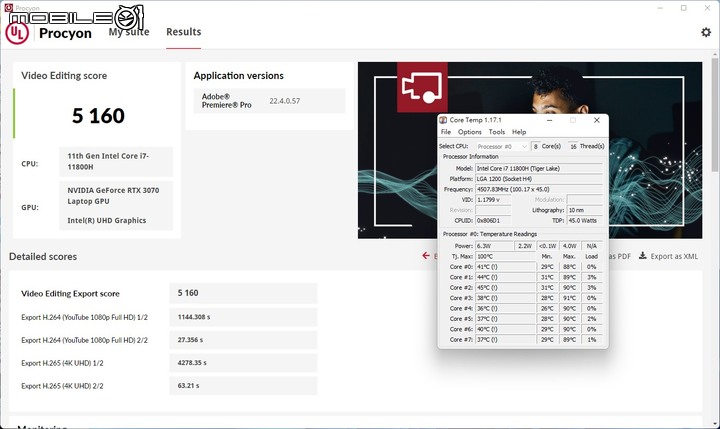720x429 pixels.
Task: Click Core Temp Model field Intel Core i7 11800H
Action: (x=539, y=169)
